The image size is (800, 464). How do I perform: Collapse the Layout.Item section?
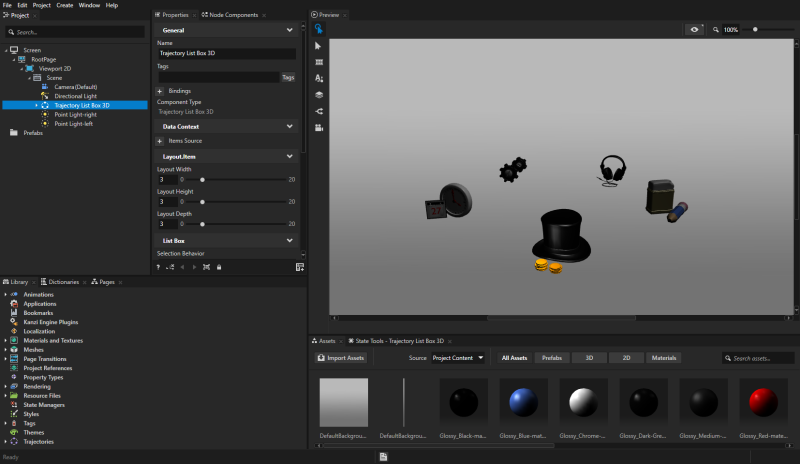point(290,157)
